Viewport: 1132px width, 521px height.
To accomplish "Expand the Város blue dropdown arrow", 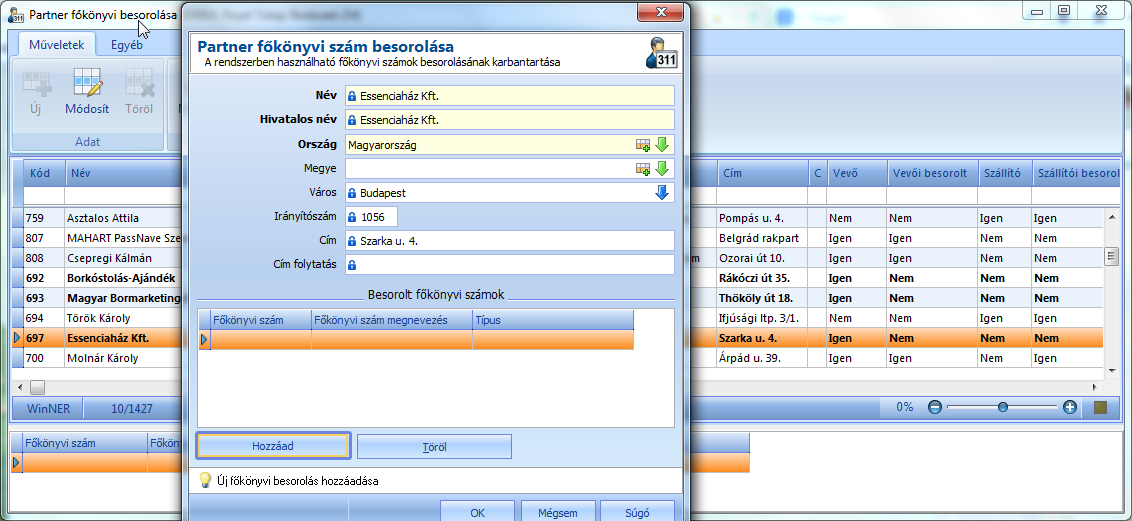I will tap(662, 193).
